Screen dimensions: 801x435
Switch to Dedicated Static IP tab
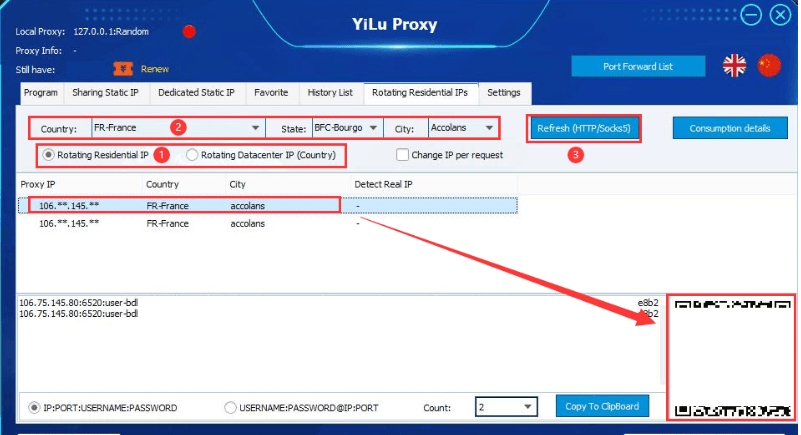(196, 93)
